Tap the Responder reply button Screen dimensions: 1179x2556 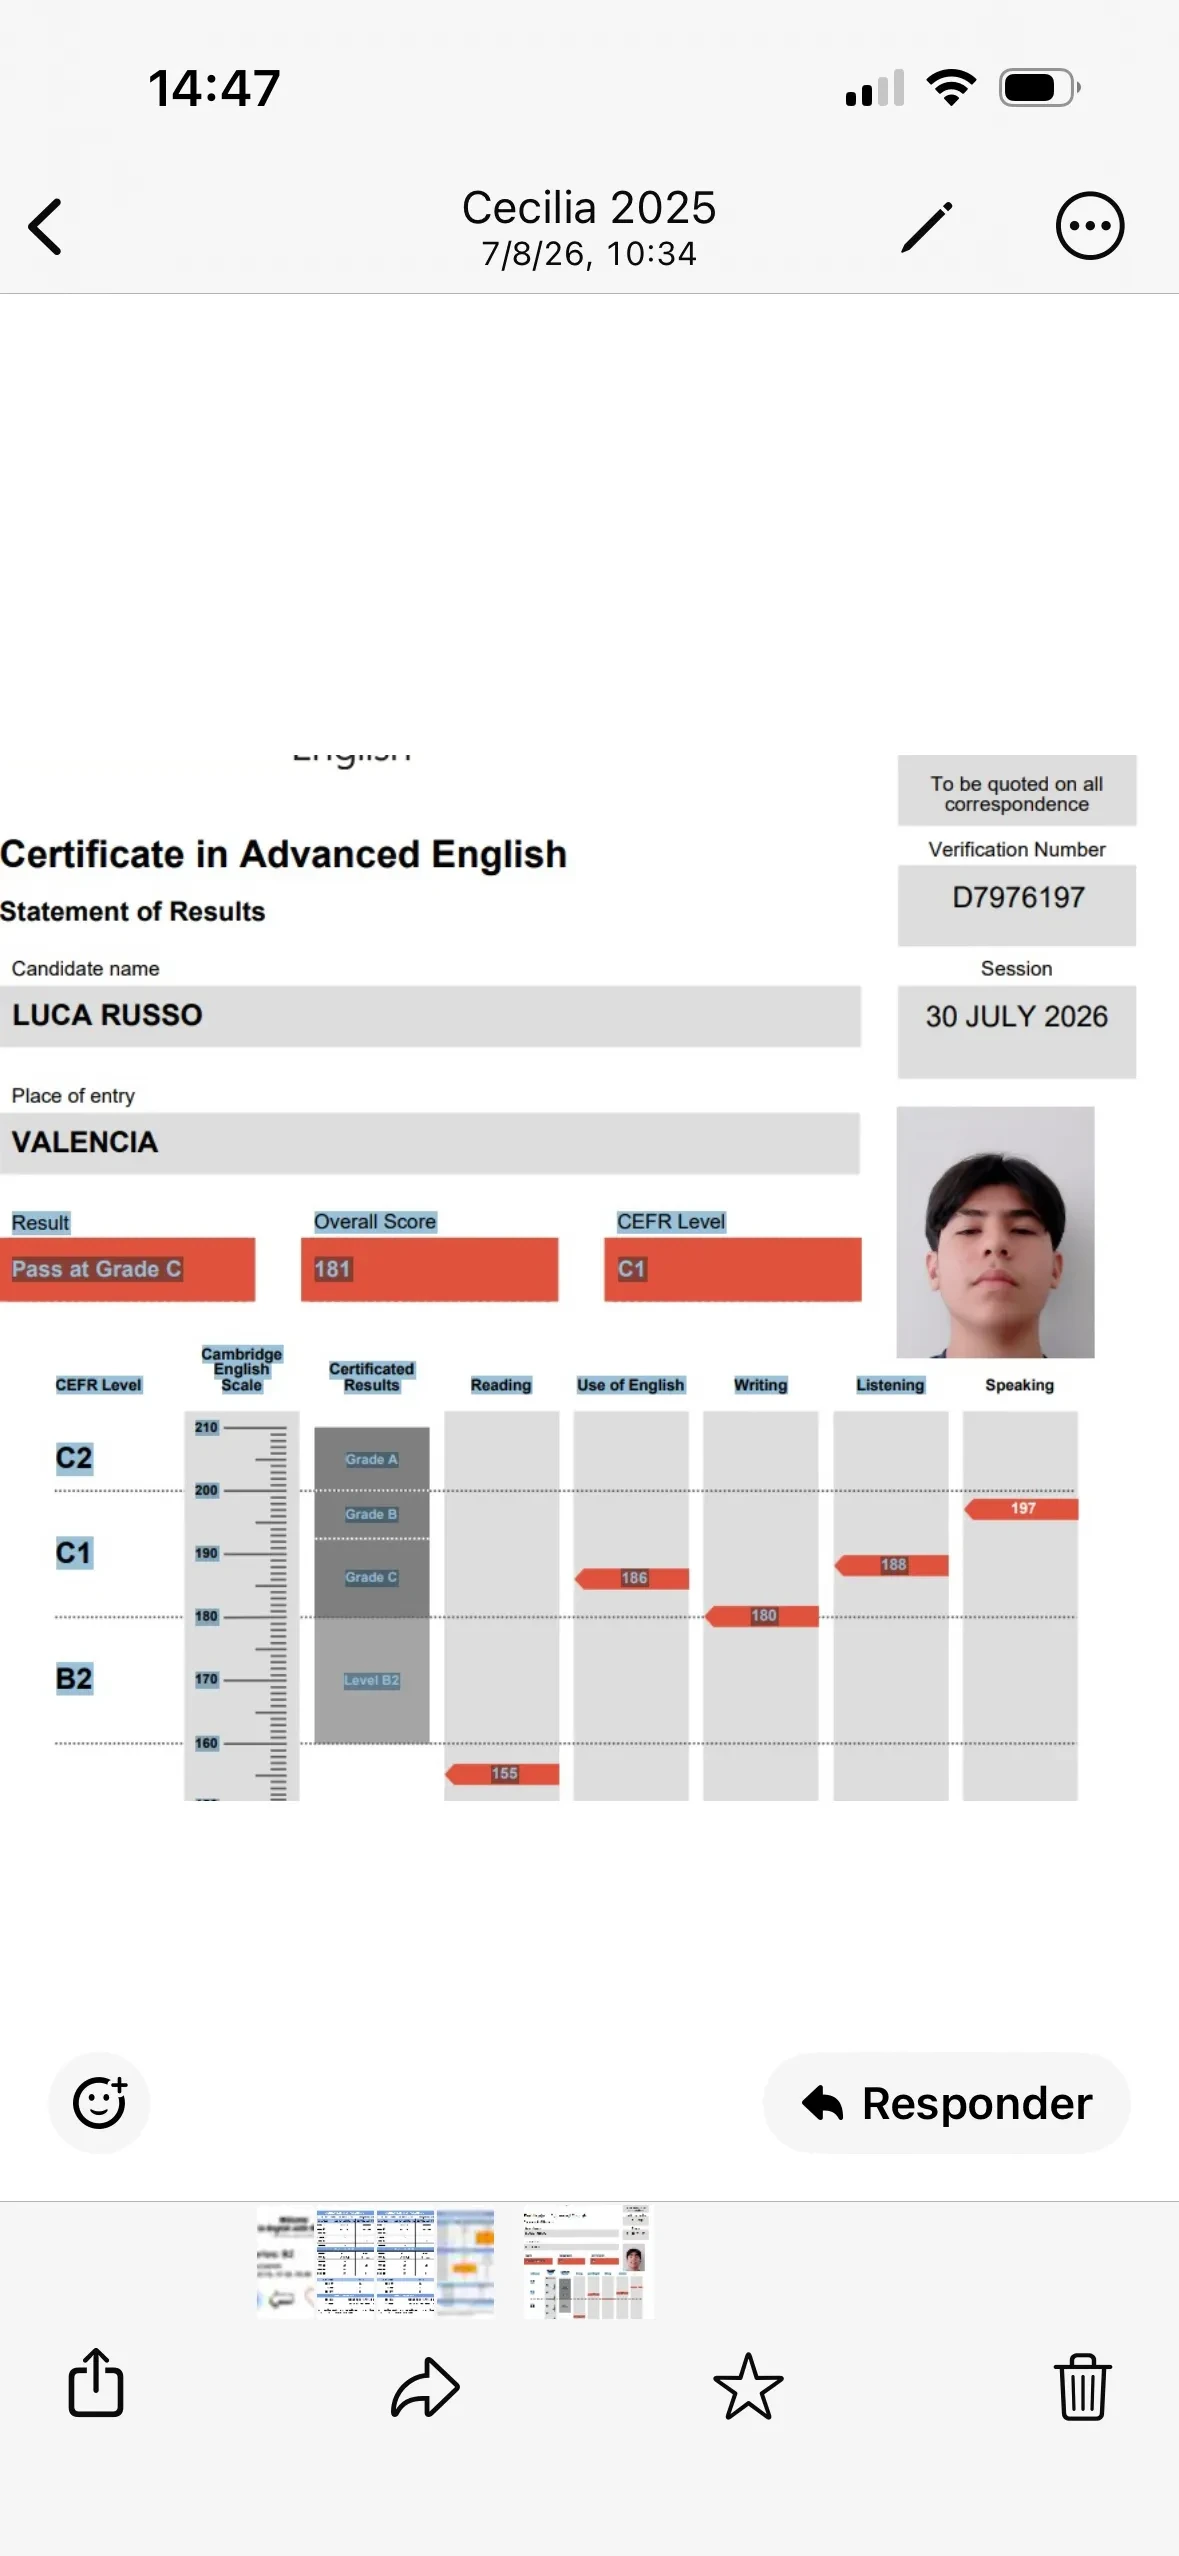click(946, 2102)
